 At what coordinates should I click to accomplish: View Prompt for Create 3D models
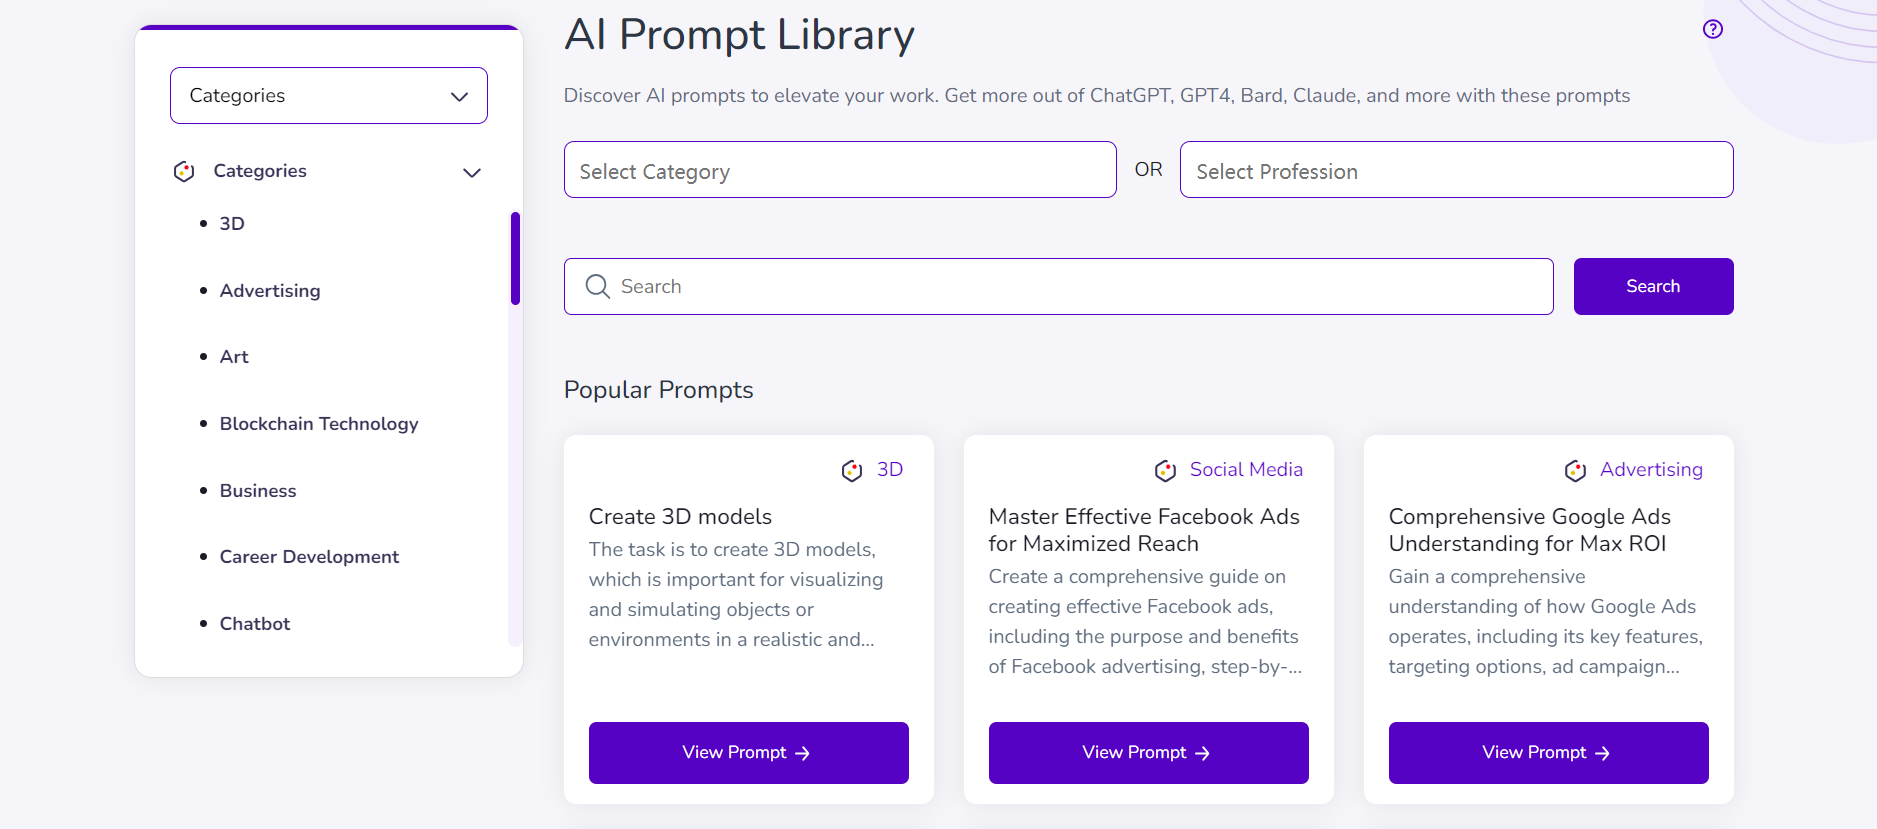[748, 753]
